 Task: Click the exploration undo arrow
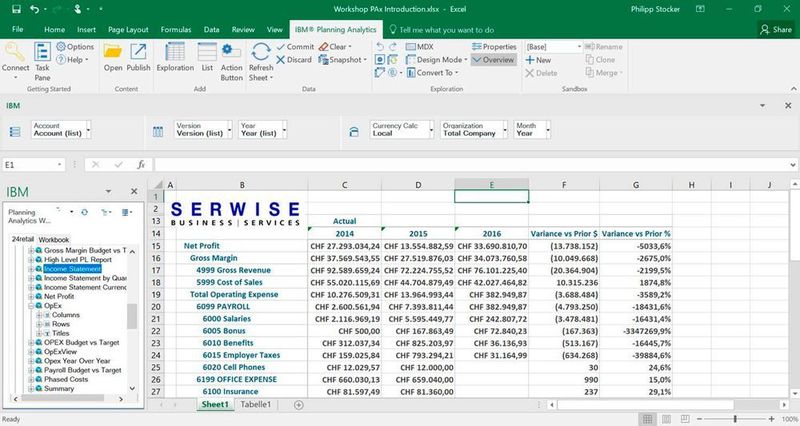(380, 46)
